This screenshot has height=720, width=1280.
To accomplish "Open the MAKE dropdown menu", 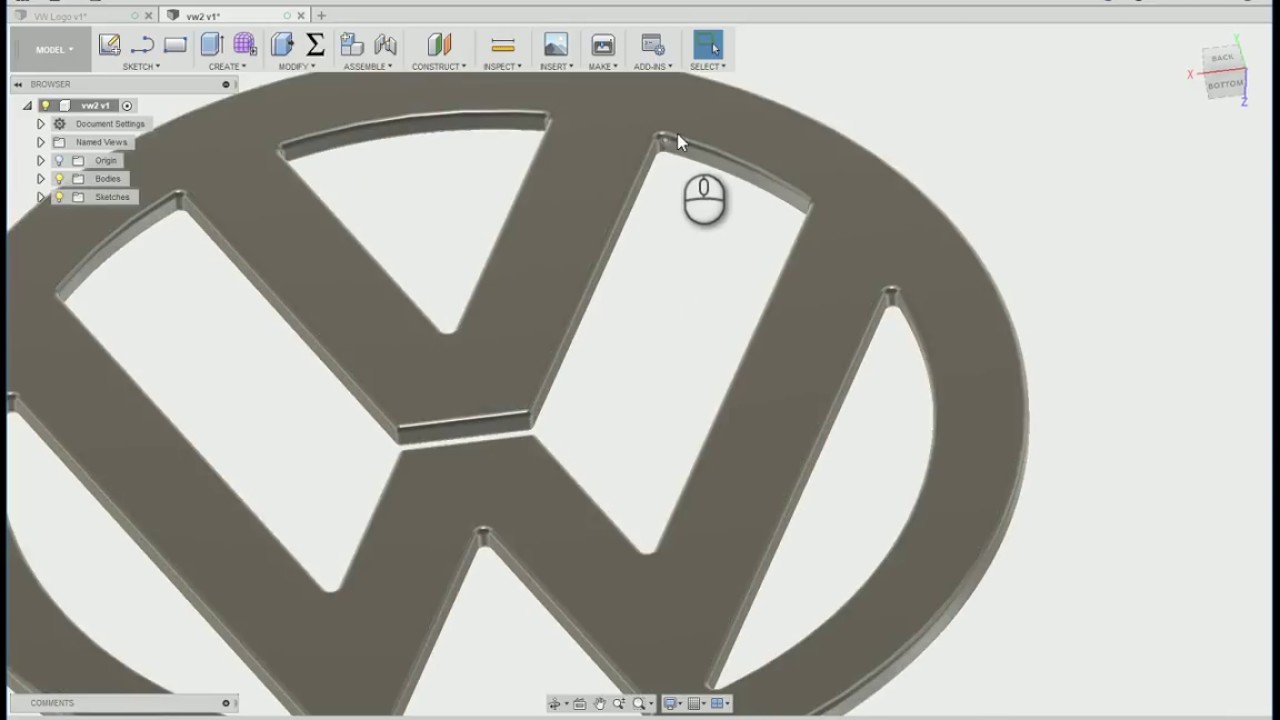I will 603,67.
